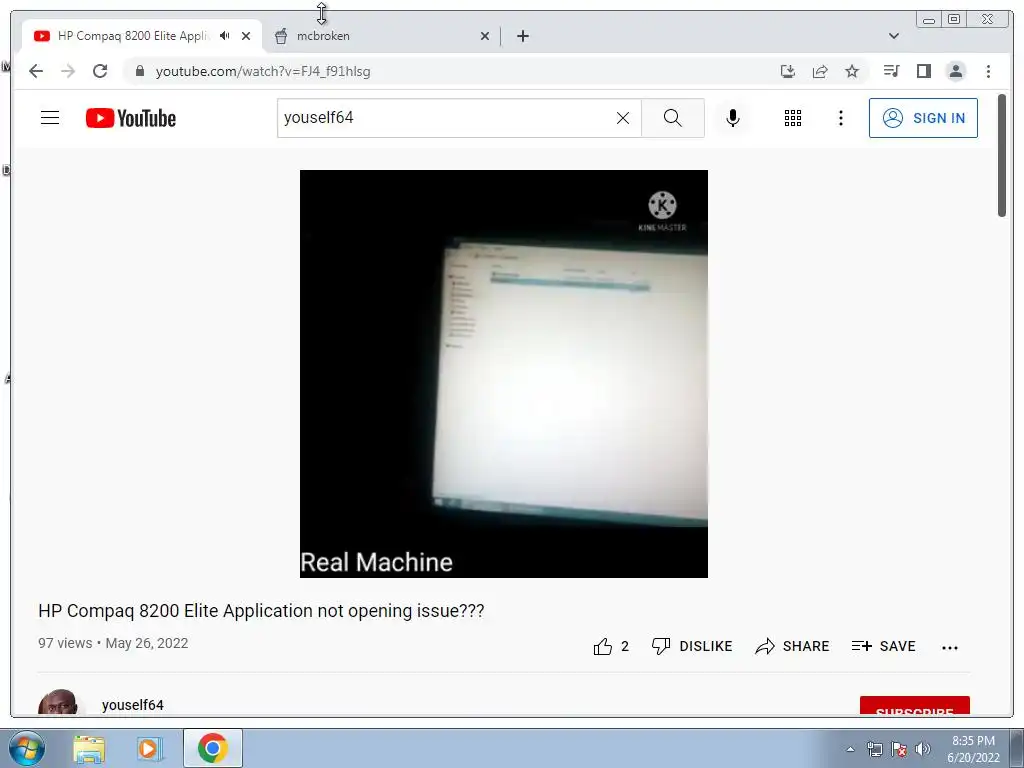The image size is (1024, 768).
Task: Select the HP Compaq 8200 Elite tab
Action: pyautogui.click(x=133, y=36)
